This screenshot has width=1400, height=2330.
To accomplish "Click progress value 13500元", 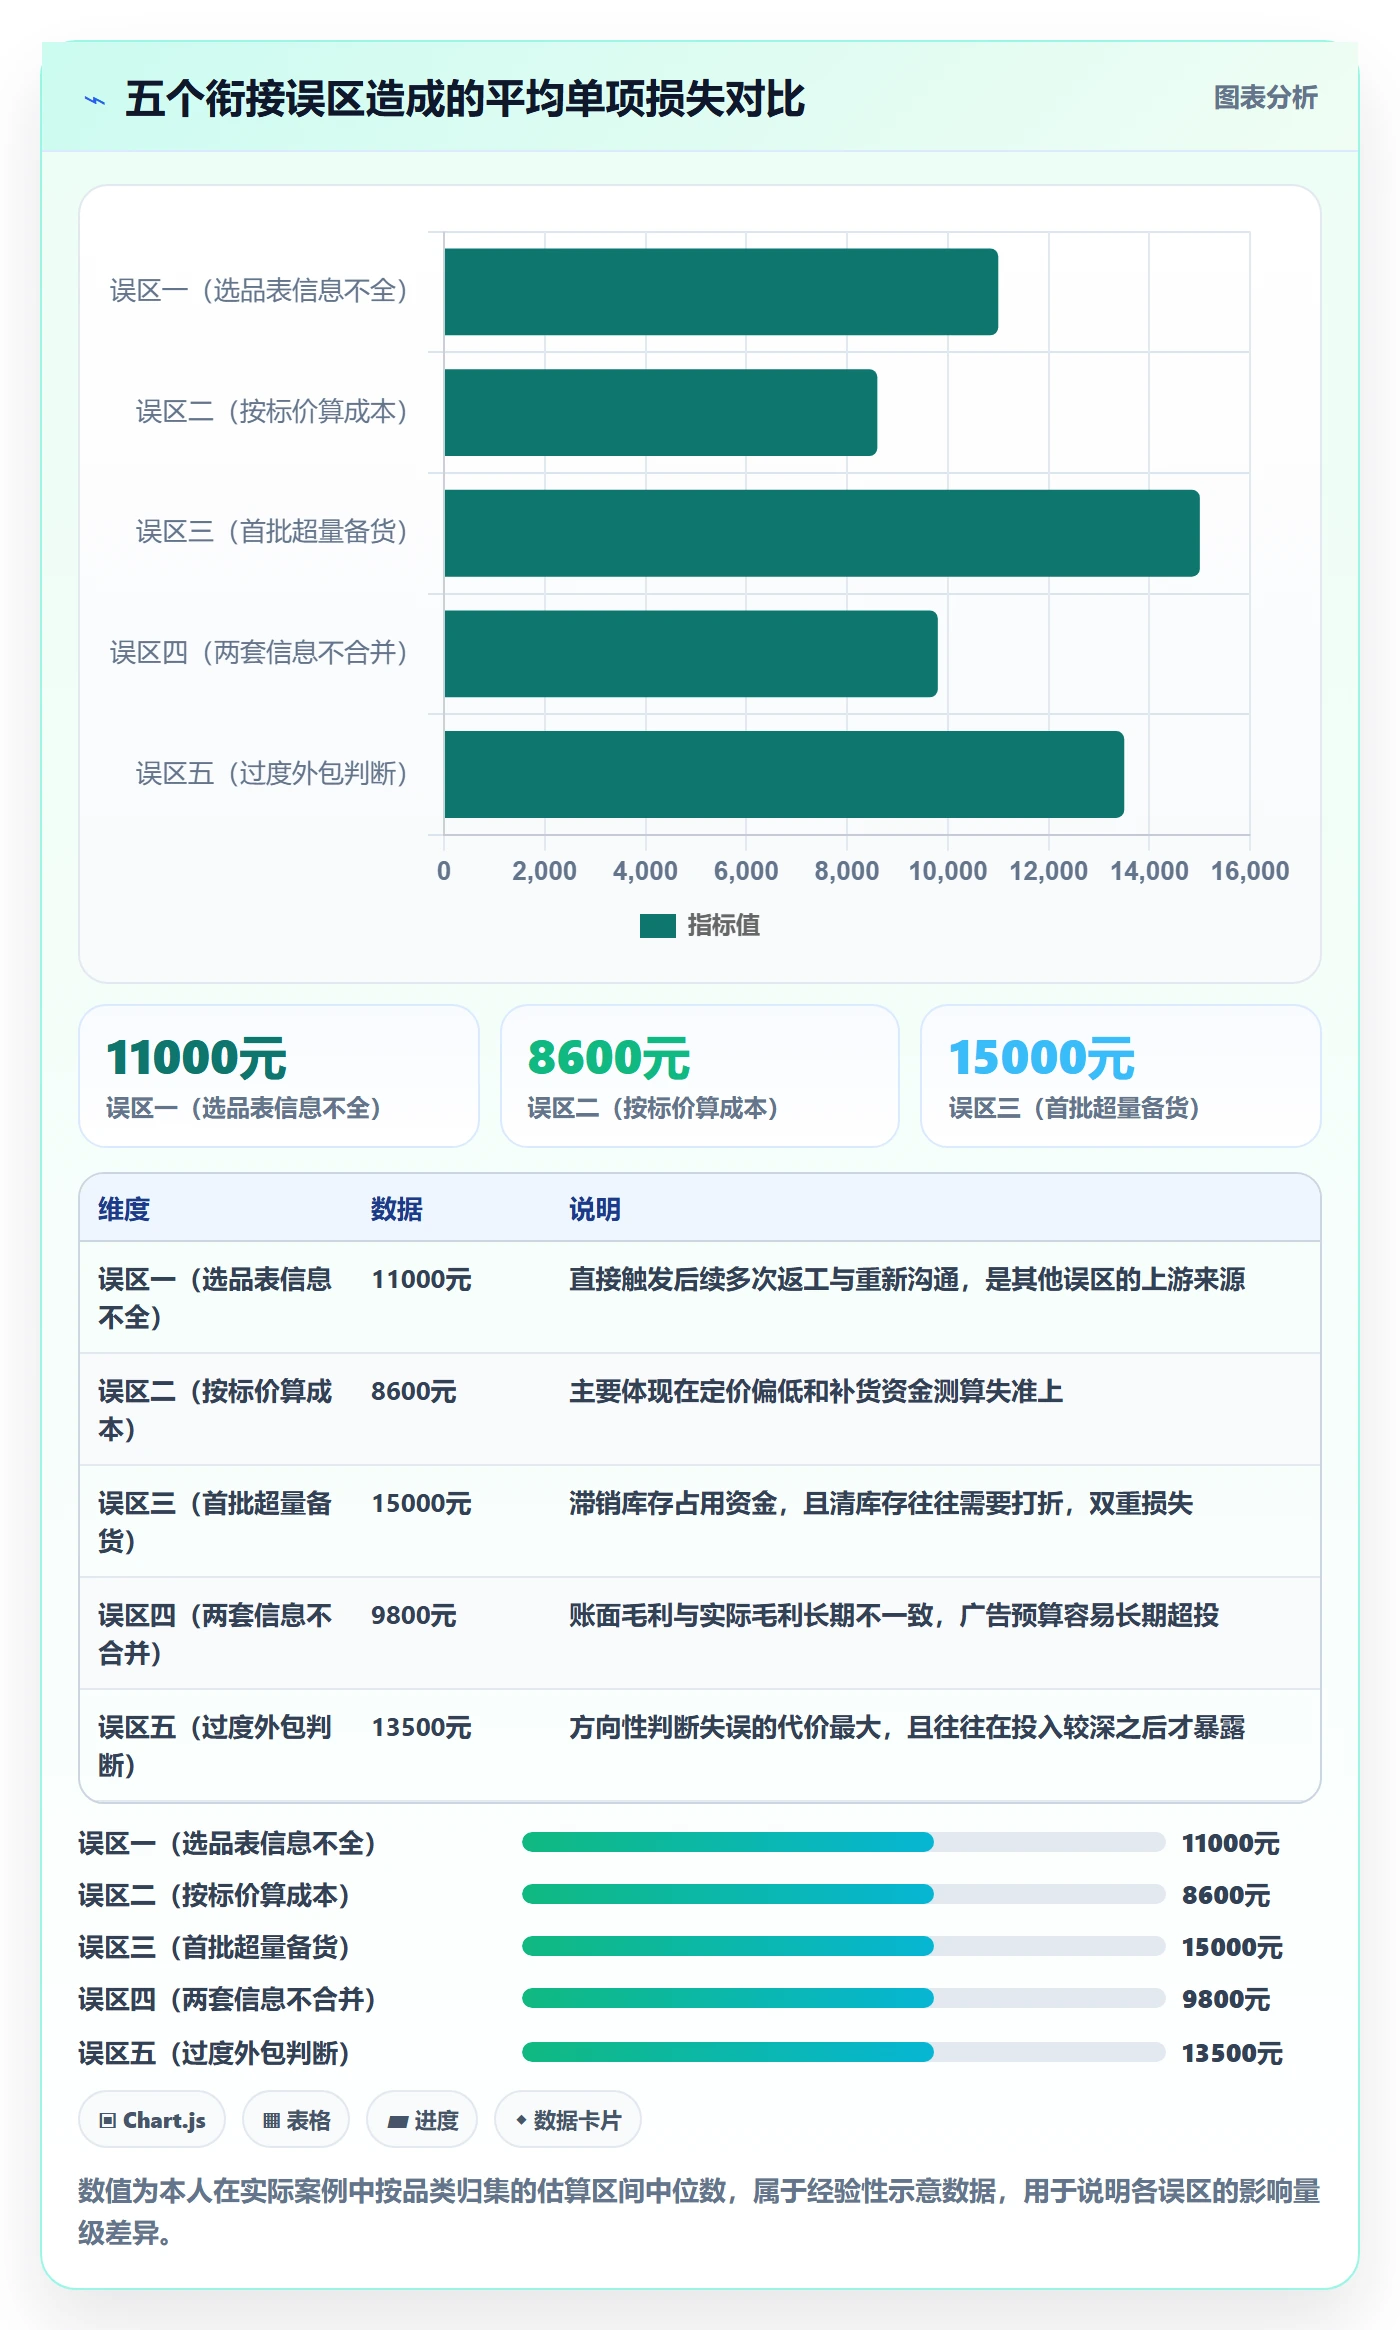I will (1232, 2054).
